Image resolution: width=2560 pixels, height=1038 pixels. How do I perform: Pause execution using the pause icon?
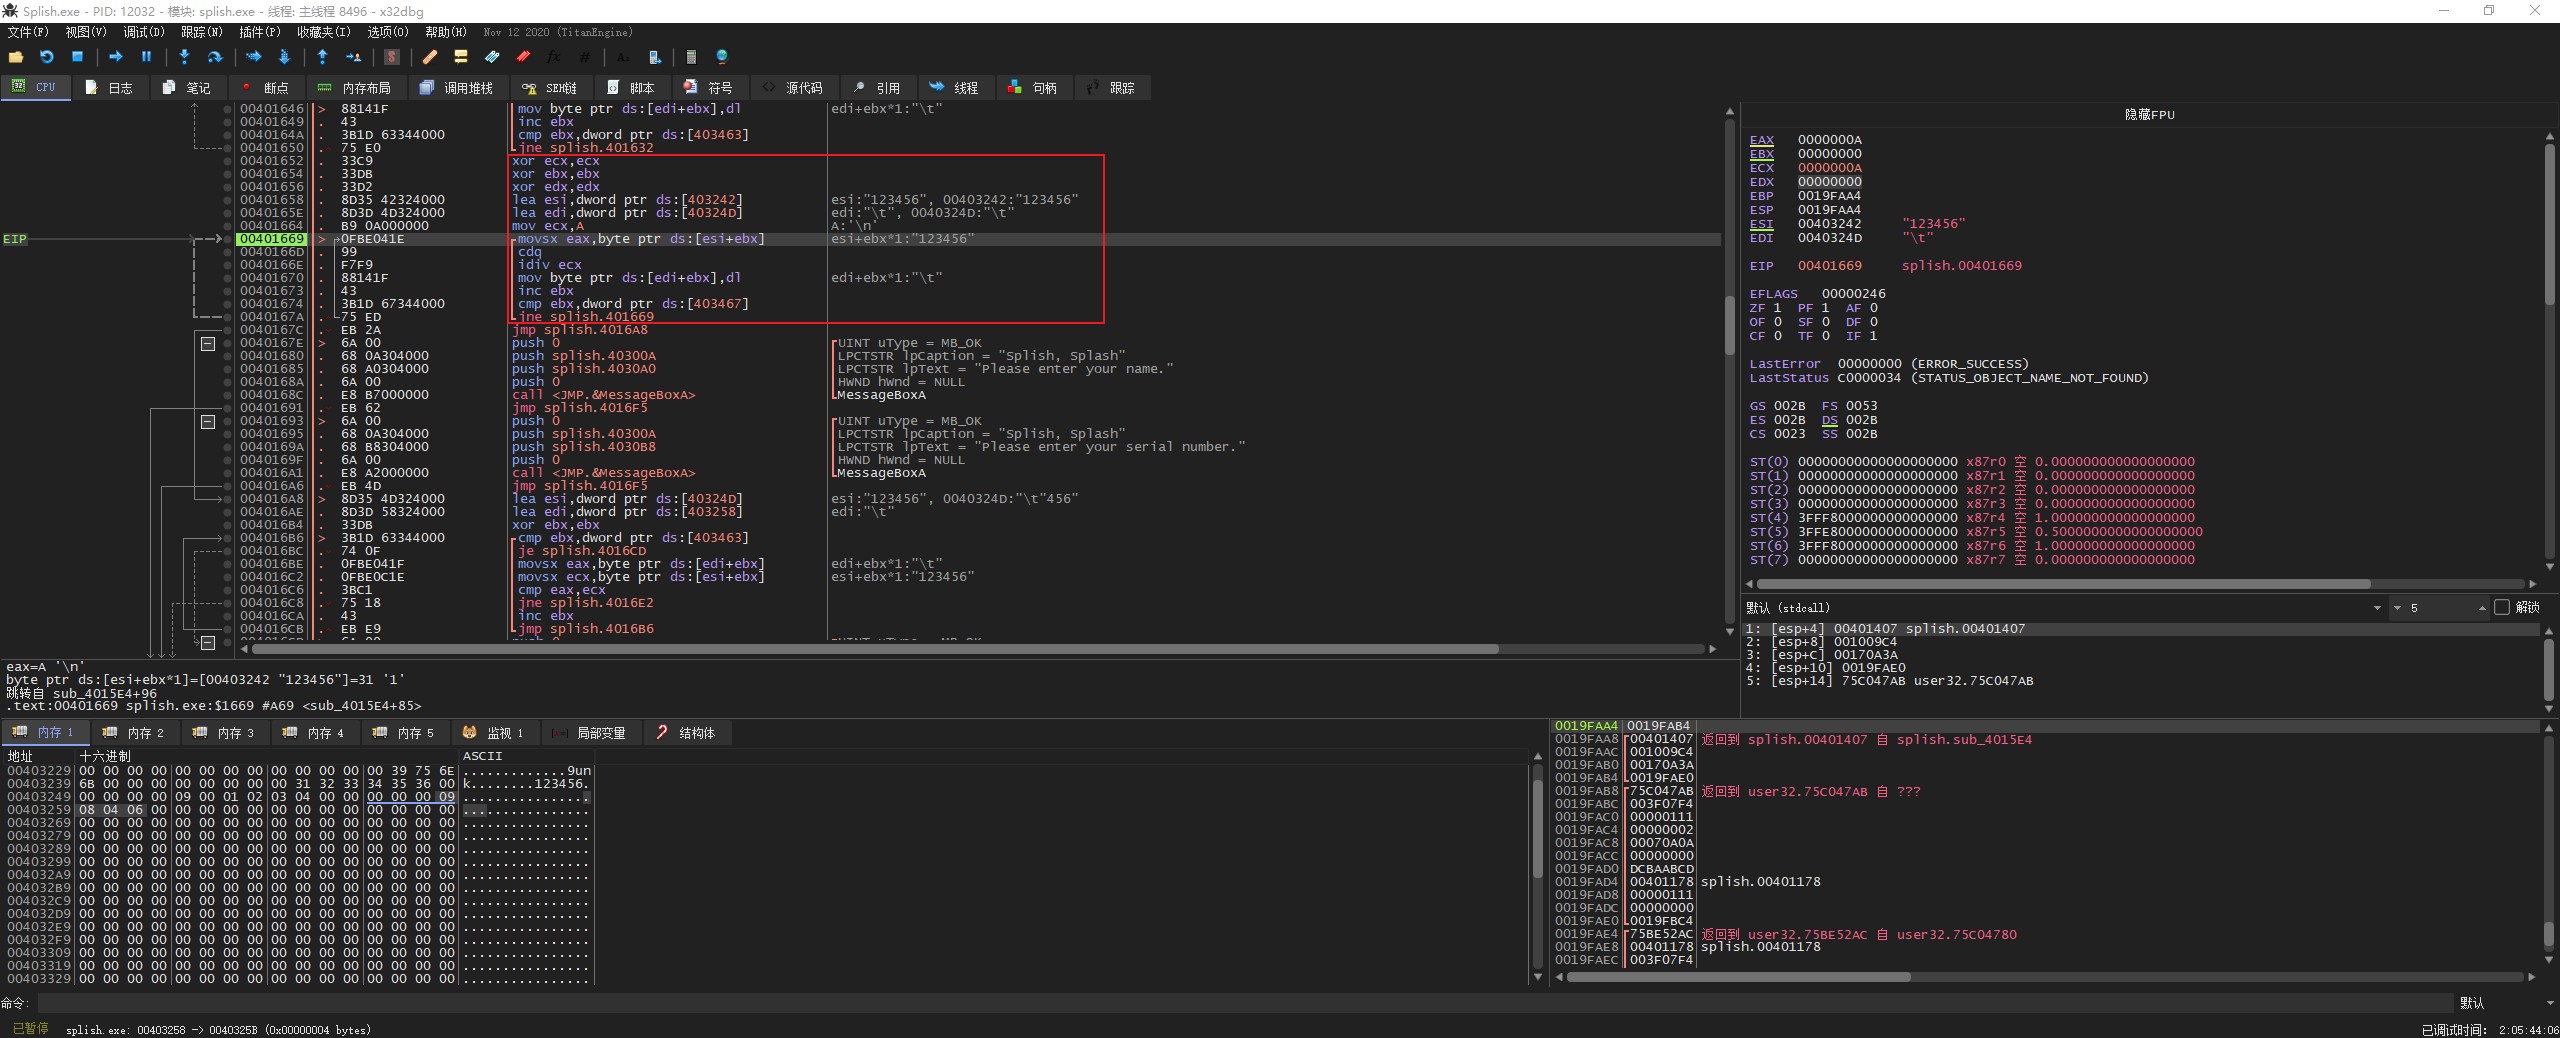146,57
